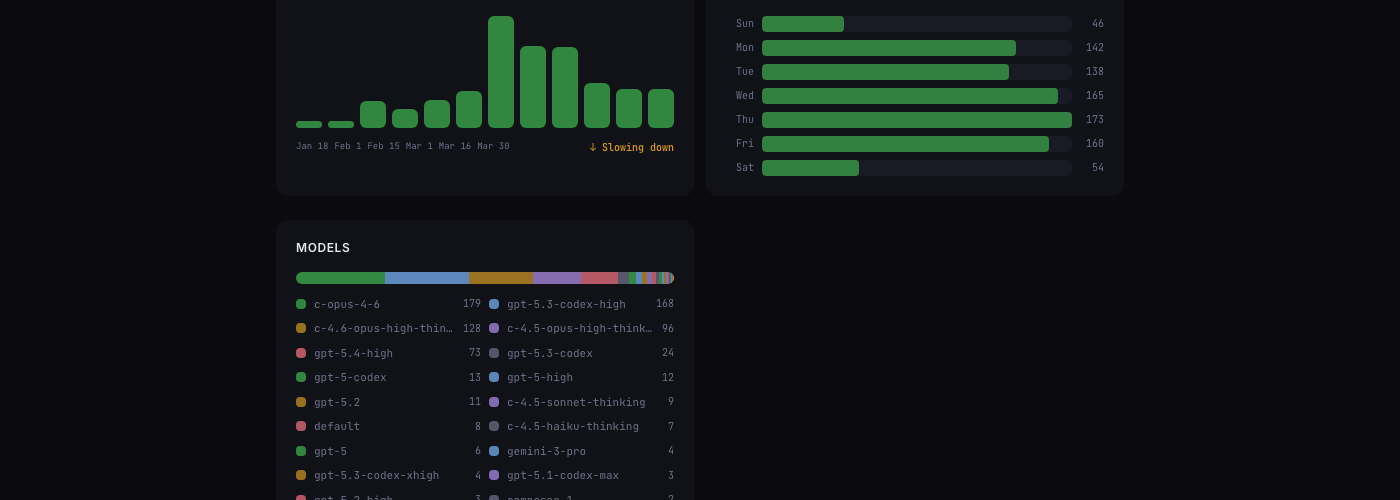This screenshot has height=500, width=1400.
Task: Click the down arrow beside Slowing down
Action: point(593,148)
